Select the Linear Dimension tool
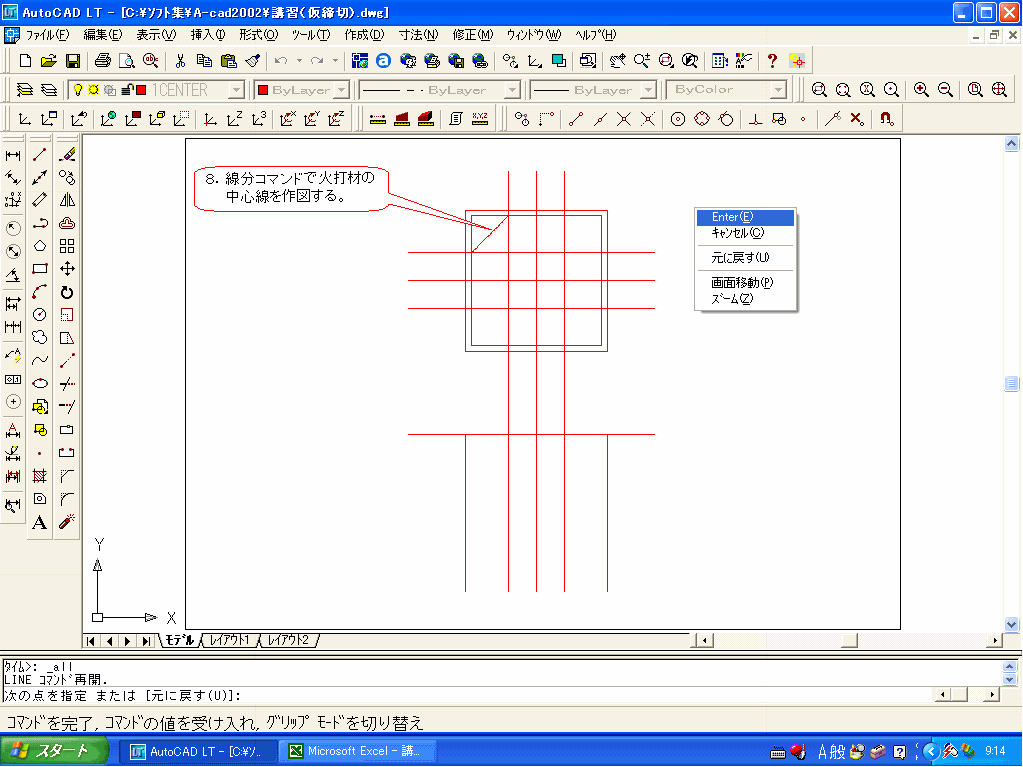 click(x=13, y=155)
